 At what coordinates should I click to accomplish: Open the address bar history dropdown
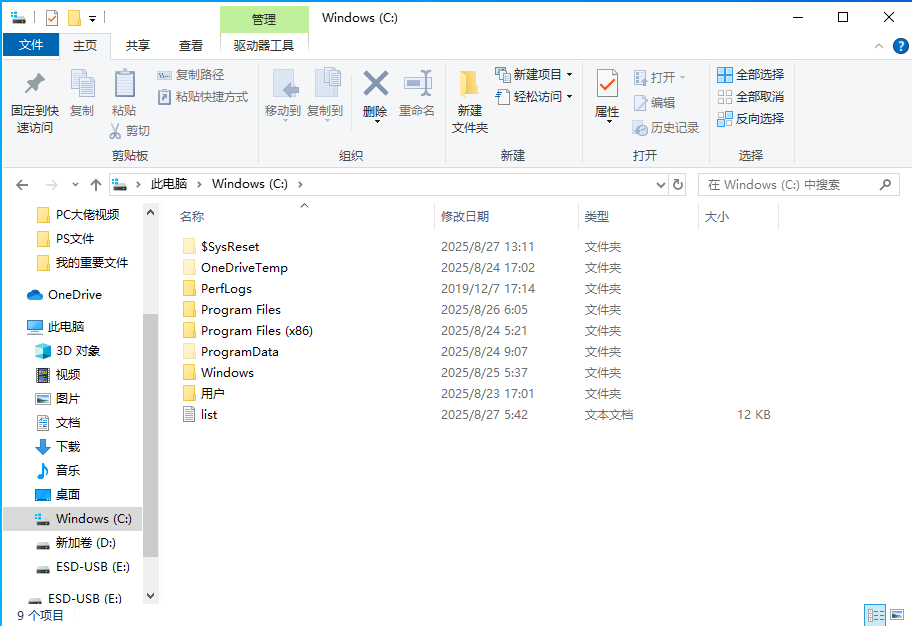tap(661, 185)
